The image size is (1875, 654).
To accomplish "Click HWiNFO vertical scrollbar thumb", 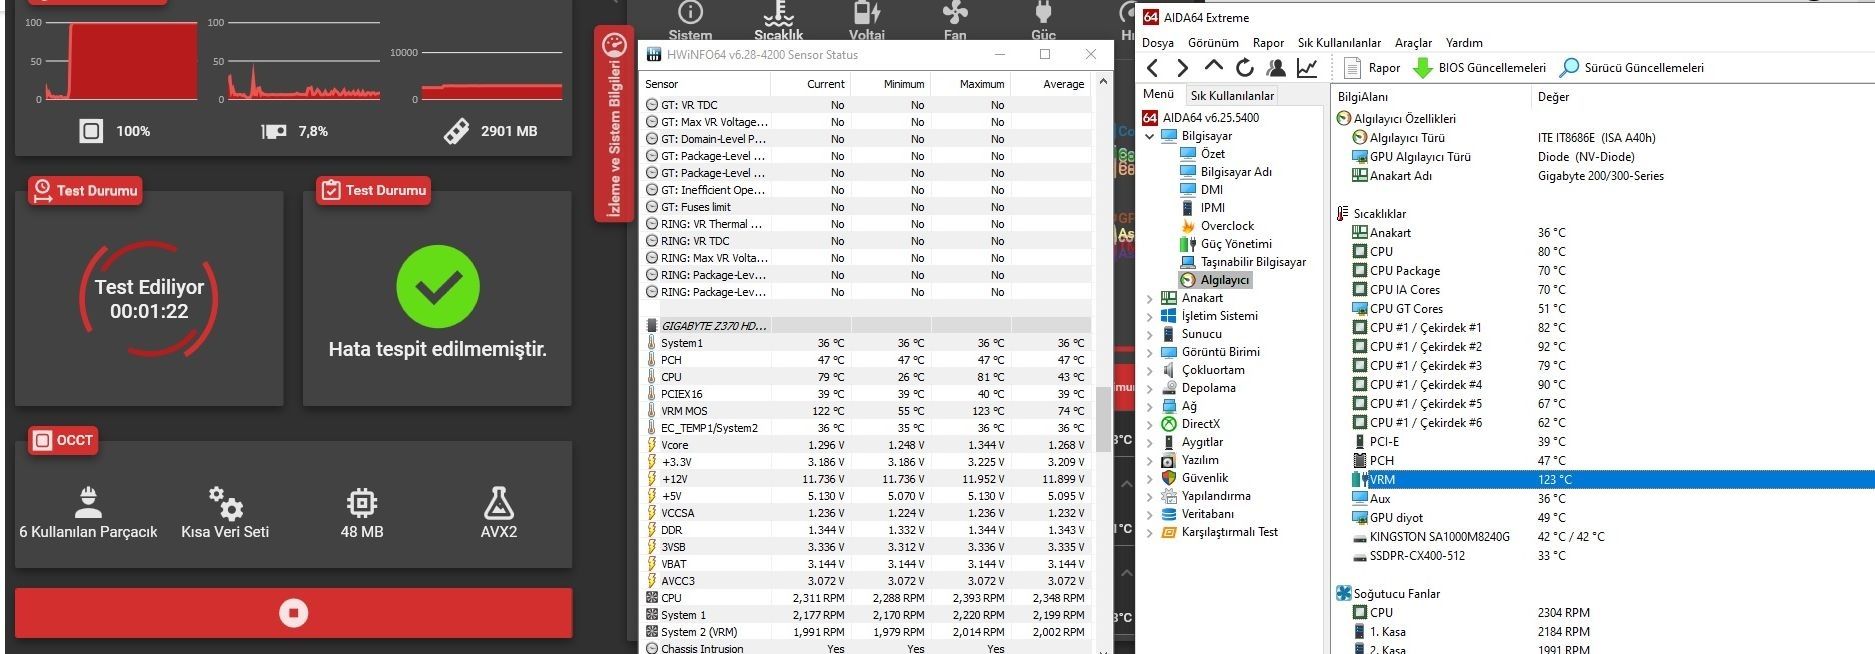I will (1103, 419).
